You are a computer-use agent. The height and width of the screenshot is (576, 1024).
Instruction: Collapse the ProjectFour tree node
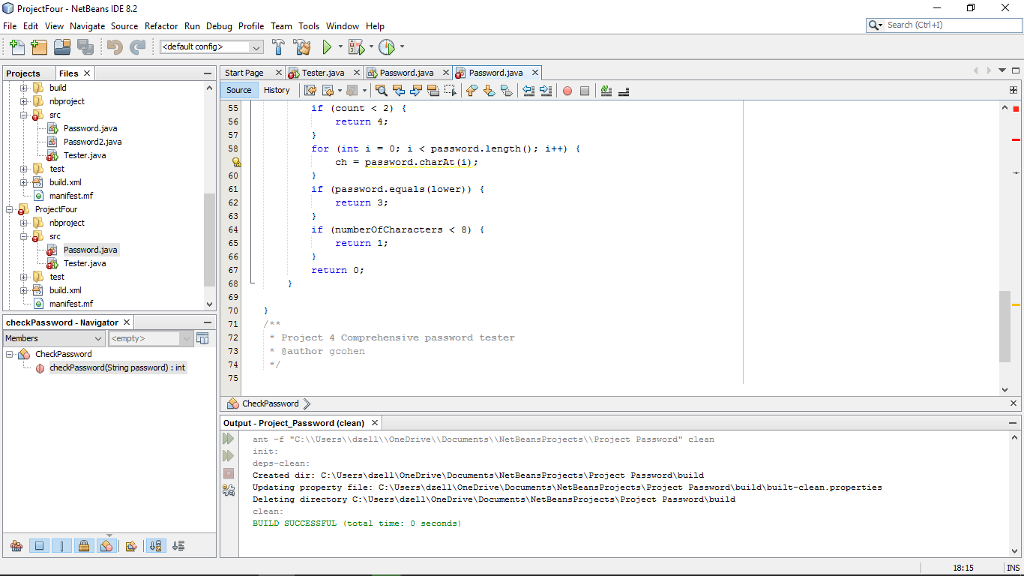10,210
